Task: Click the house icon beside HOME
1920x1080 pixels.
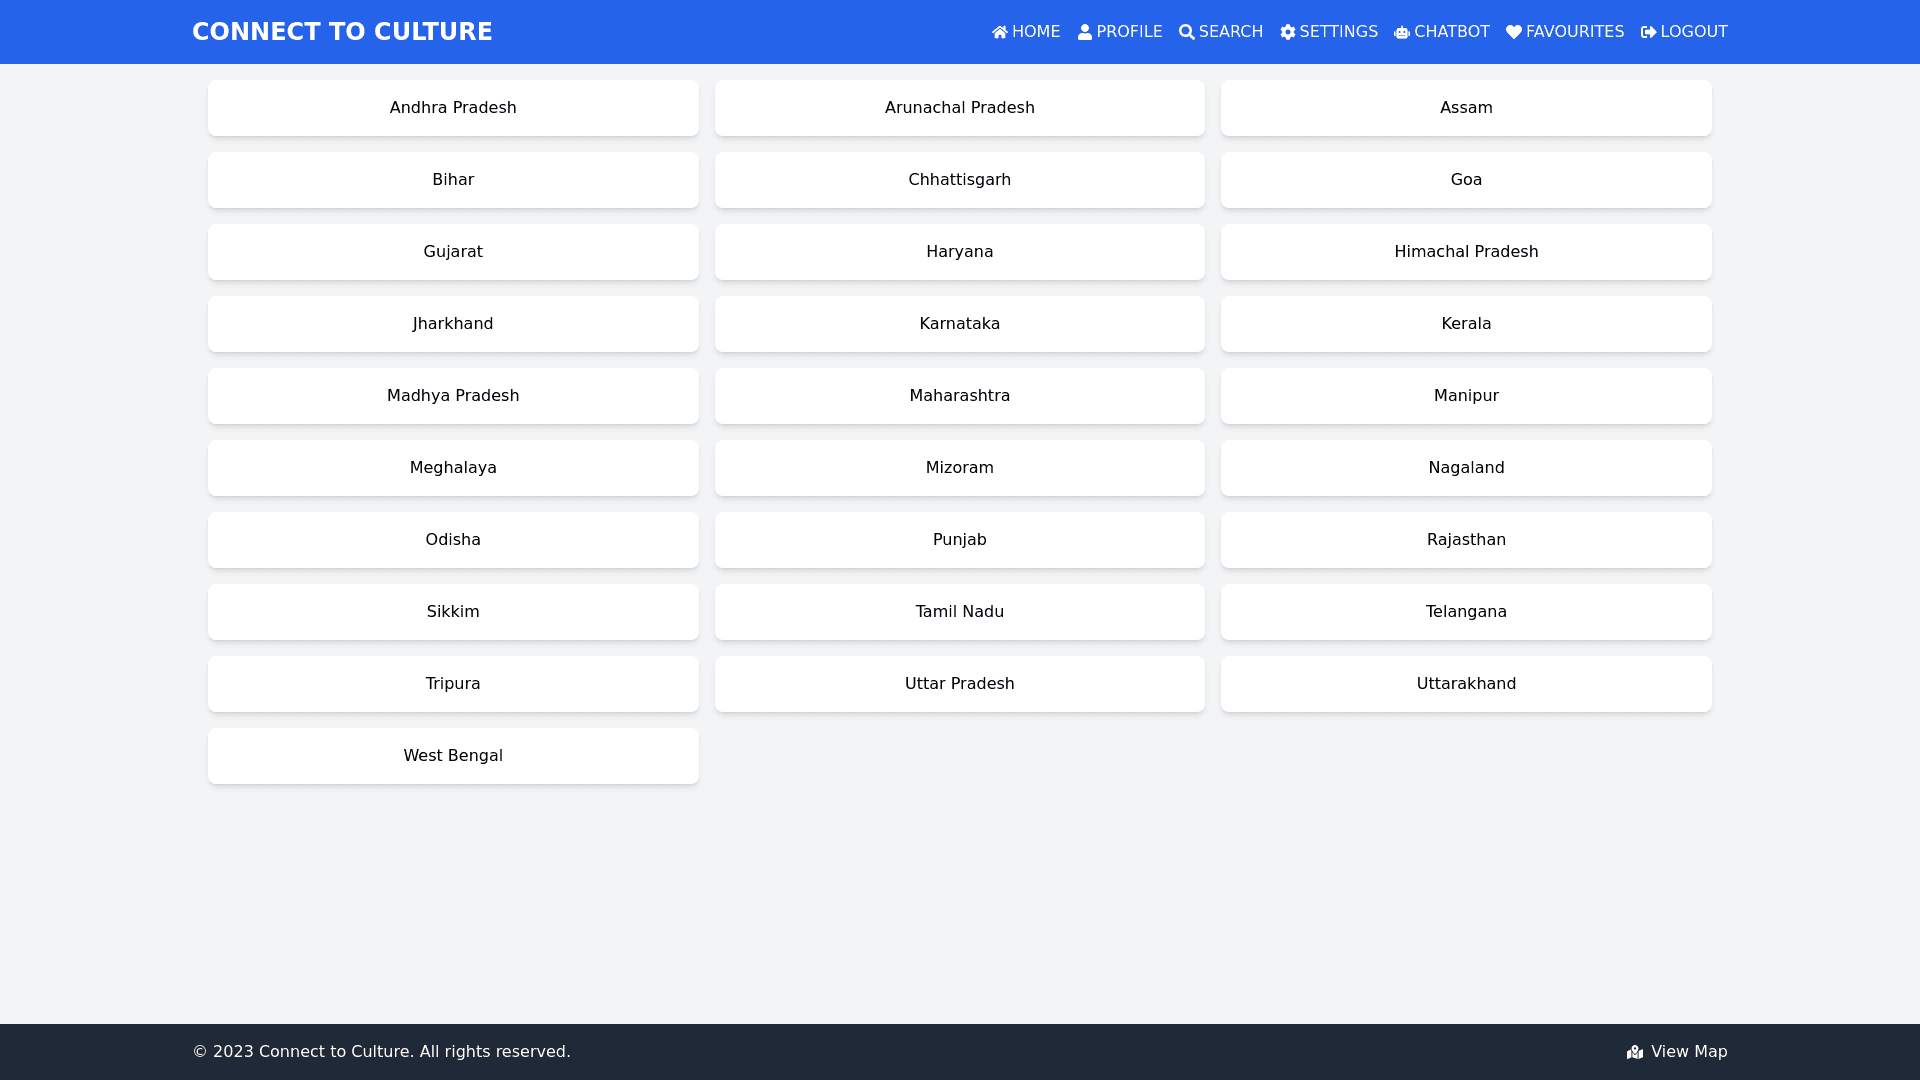Action: [x=999, y=32]
